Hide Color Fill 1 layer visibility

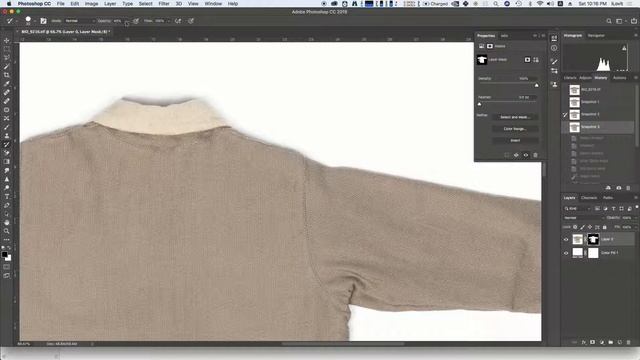566,253
